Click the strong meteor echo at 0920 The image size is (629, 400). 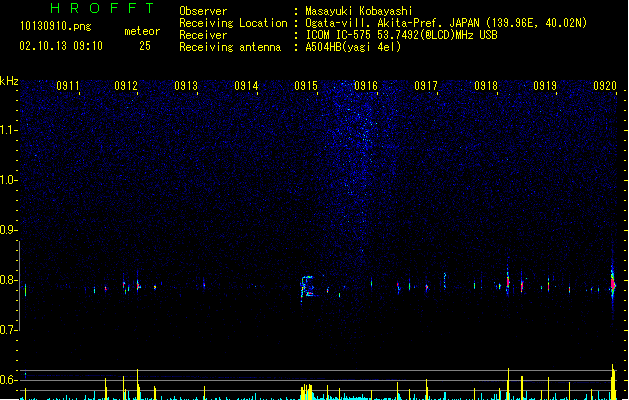click(x=613, y=283)
